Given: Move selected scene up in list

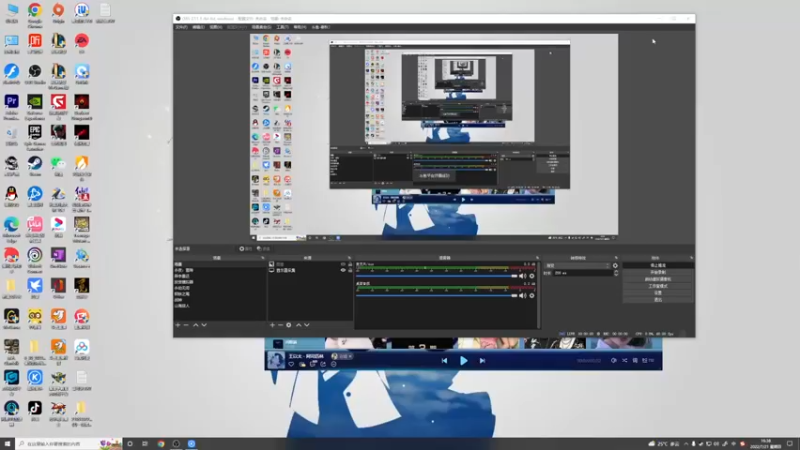Looking at the screenshot, I should click(195, 324).
